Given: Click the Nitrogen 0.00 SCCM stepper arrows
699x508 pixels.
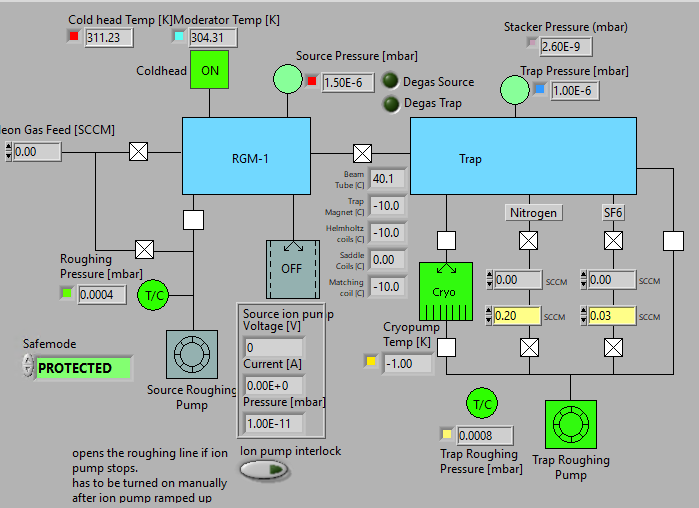Looking at the screenshot, I should point(489,280).
